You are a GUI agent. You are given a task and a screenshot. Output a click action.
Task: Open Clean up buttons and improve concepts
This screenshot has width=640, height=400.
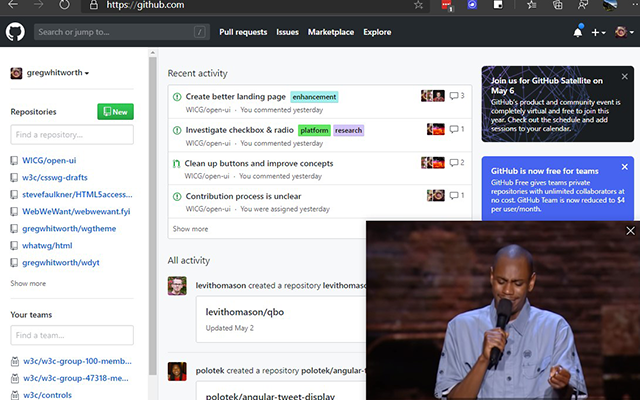click(259, 163)
